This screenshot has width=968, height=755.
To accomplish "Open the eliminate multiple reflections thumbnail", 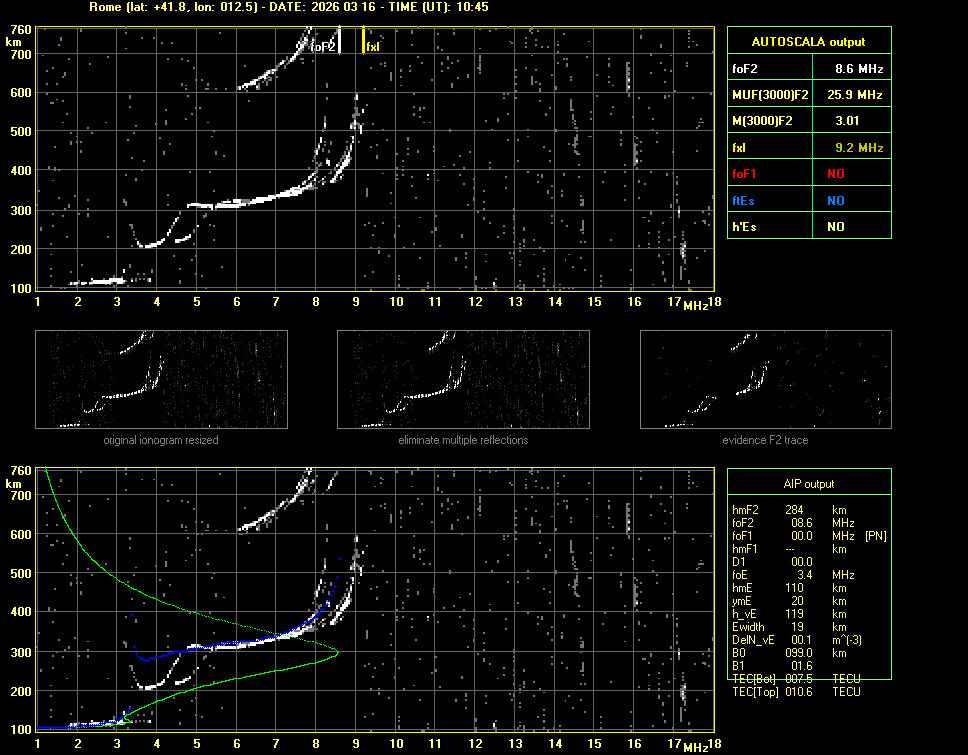I will 463,379.
